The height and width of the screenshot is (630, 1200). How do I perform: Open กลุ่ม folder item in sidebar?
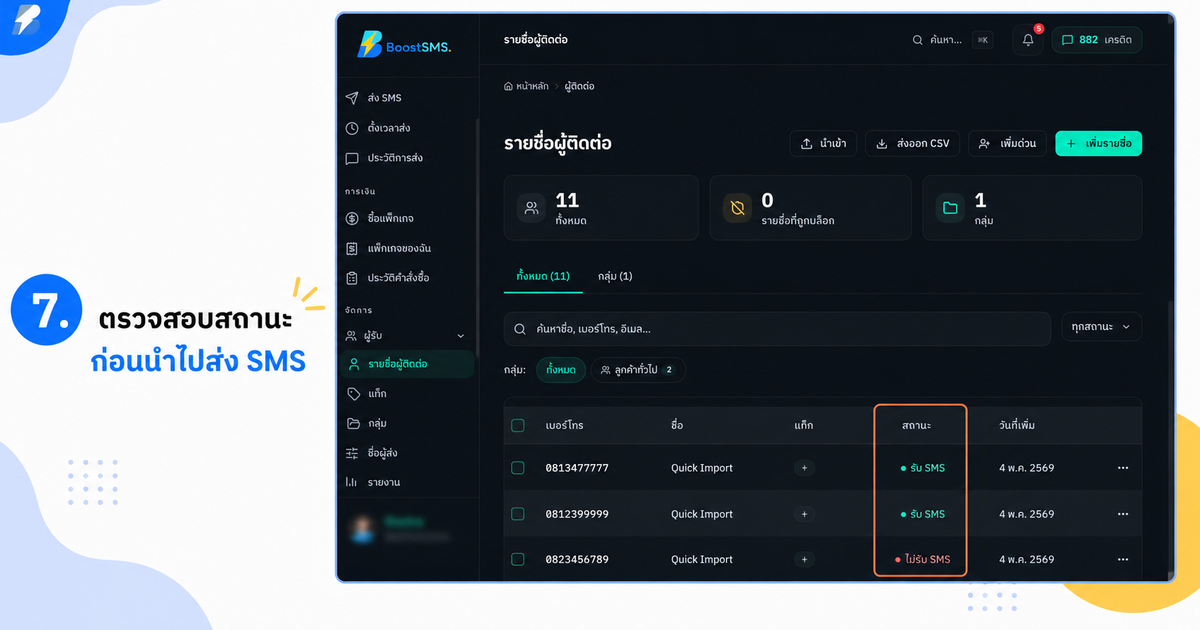[366, 423]
